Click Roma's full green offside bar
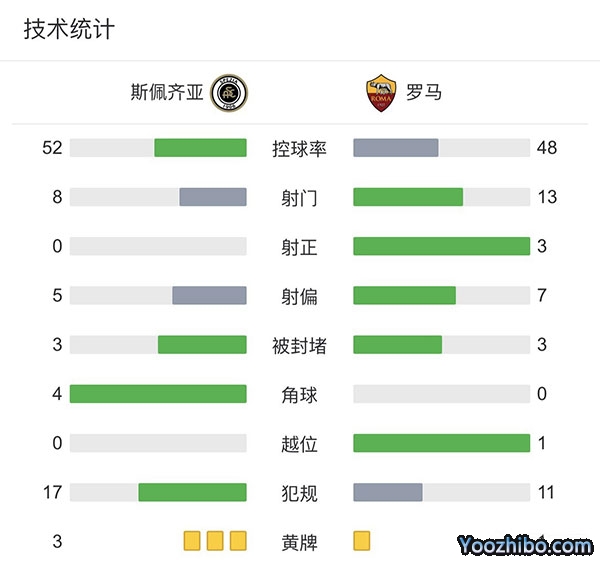 (441, 443)
